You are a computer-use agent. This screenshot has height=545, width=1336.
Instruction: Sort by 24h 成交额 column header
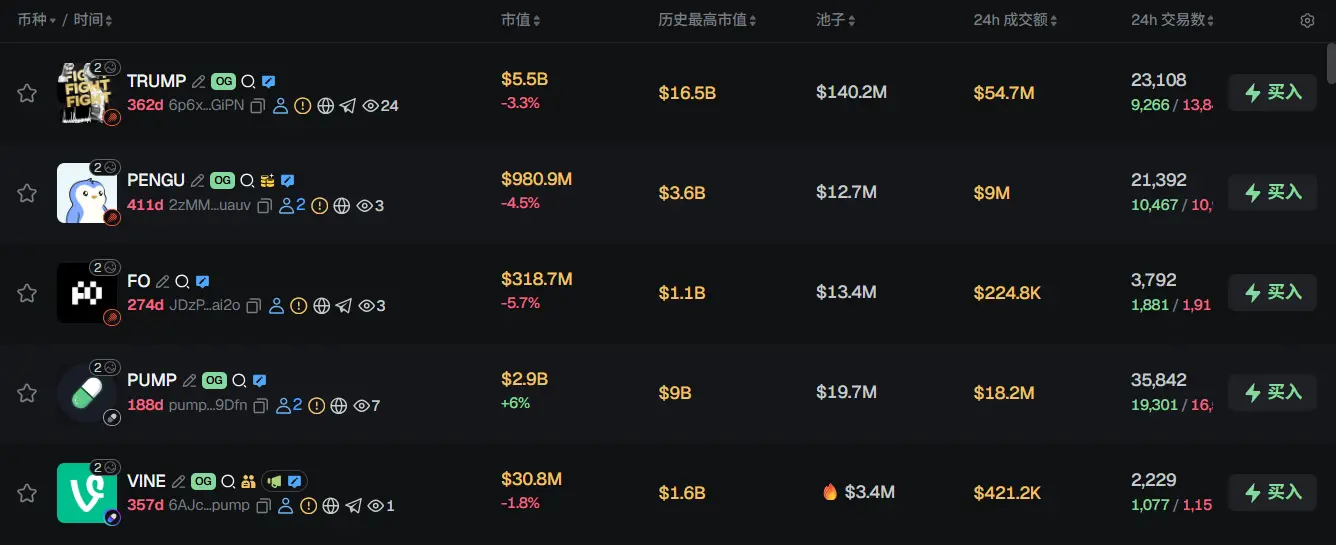coord(1015,20)
